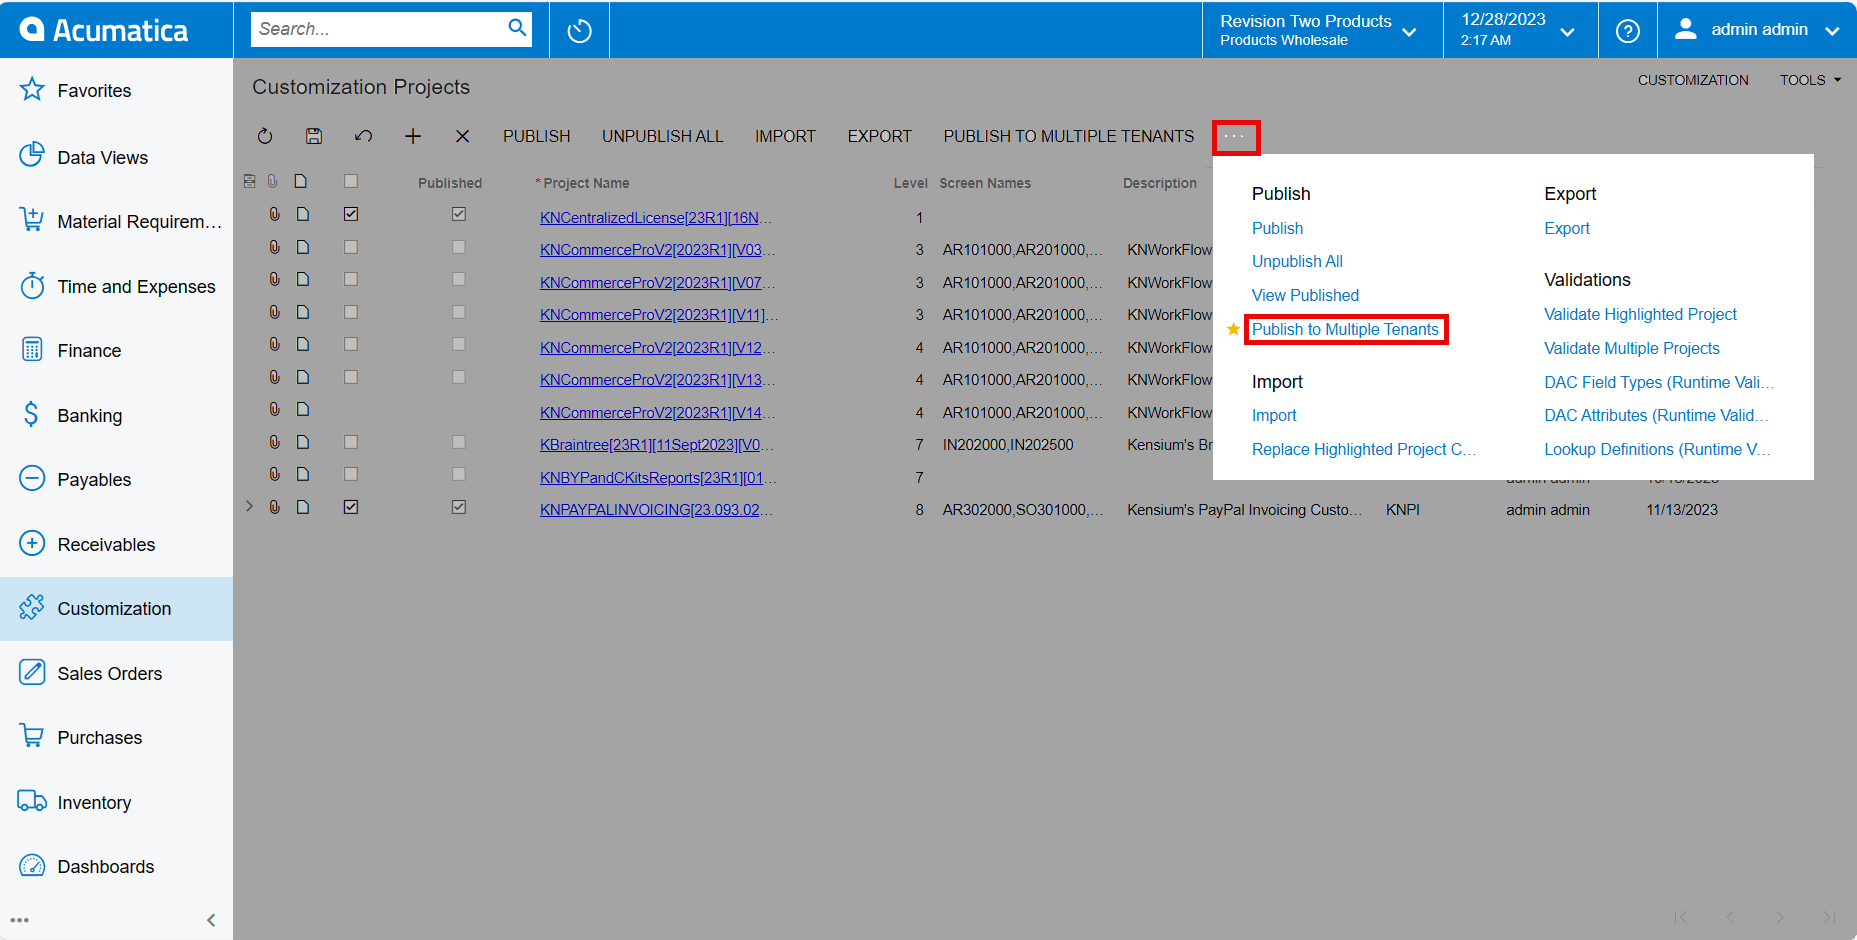The image size is (1857, 940).
Task: Select Import in the overflow menu
Action: click(1274, 415)
